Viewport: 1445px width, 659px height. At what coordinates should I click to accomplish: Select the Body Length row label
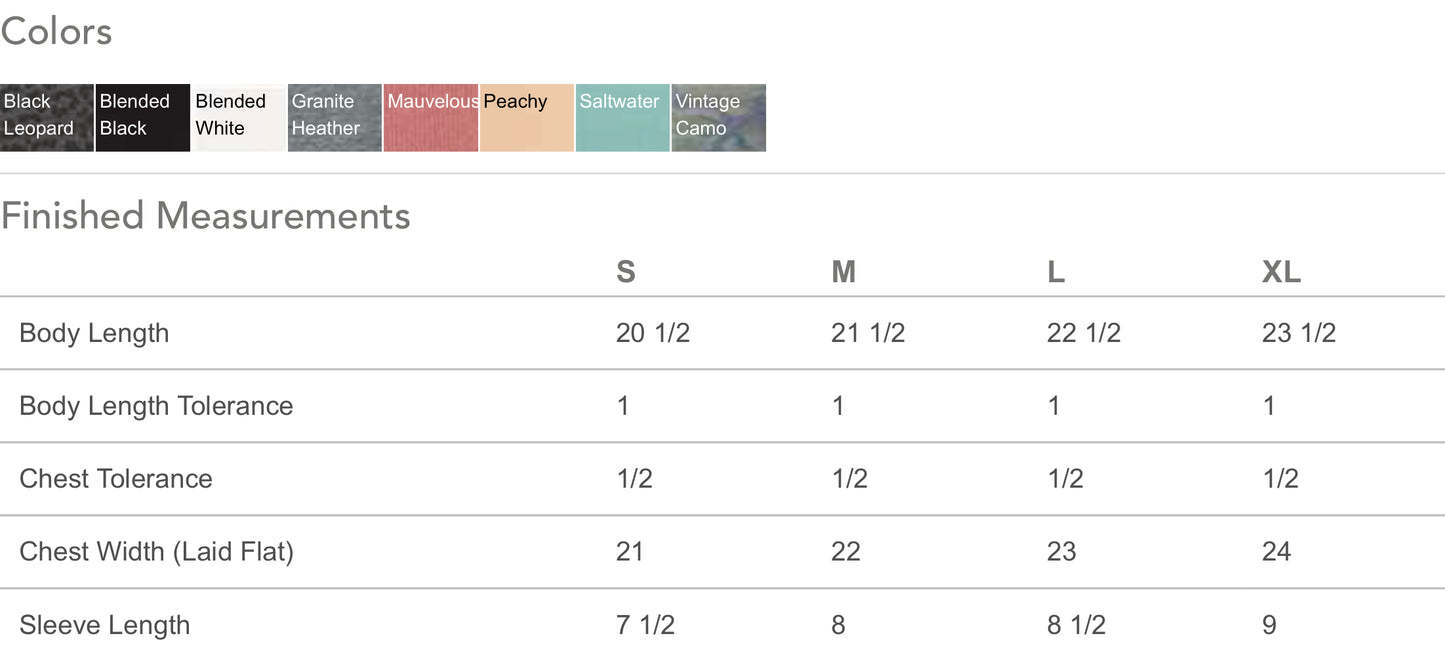94,333
